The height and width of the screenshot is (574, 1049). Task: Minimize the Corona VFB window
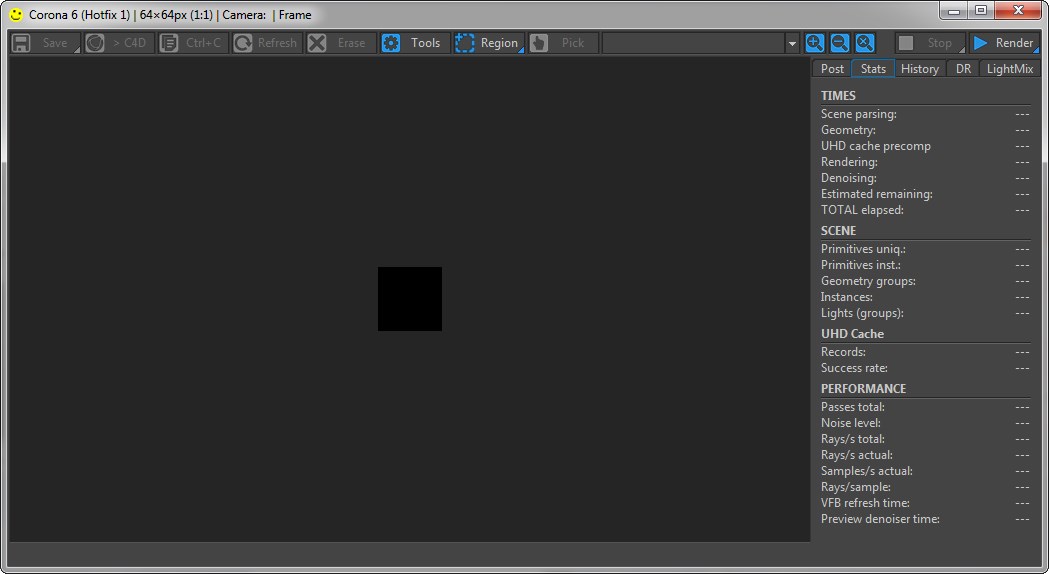(954, 11)
